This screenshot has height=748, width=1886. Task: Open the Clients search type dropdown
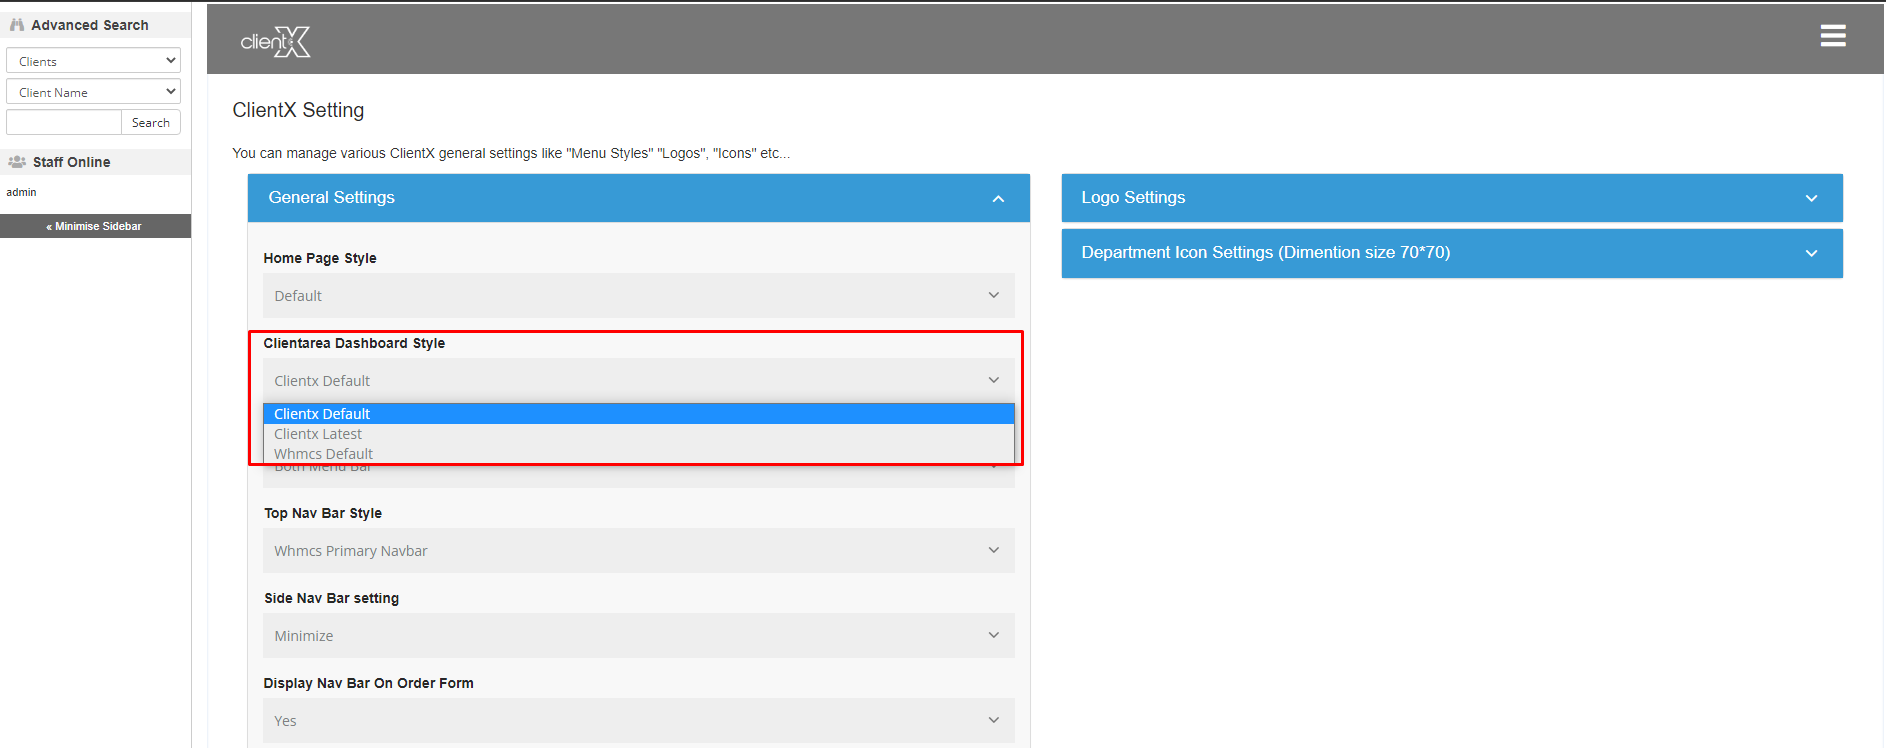[93, 61]
